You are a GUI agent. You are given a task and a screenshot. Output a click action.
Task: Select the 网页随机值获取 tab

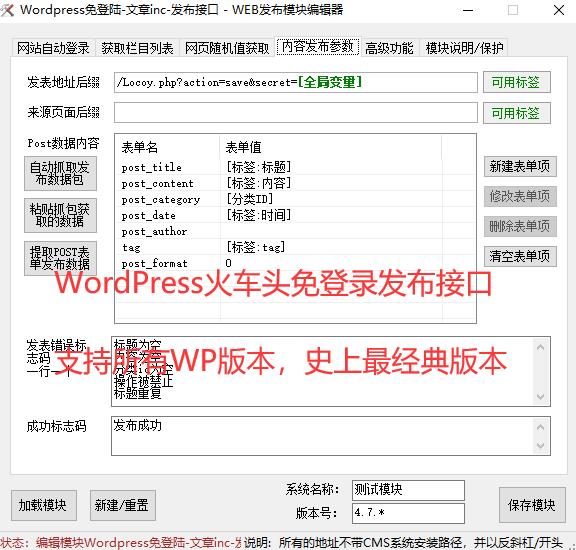click(227, 48)
